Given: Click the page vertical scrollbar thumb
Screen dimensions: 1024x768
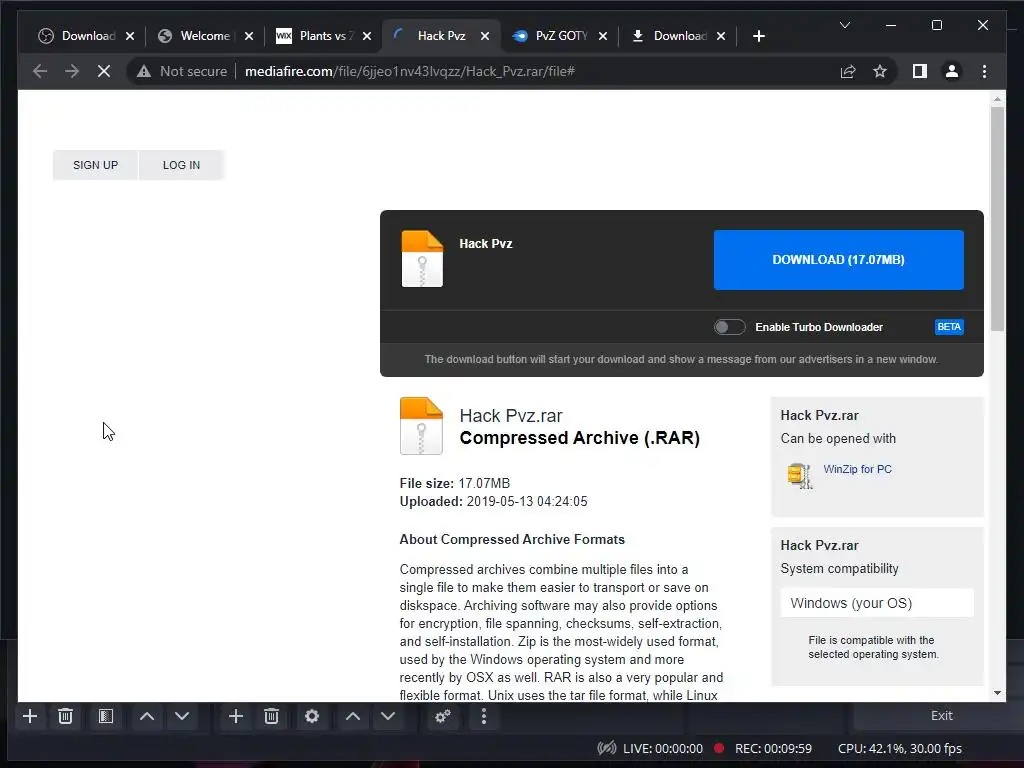Looking at the screenshot, I should pos(997,219).
